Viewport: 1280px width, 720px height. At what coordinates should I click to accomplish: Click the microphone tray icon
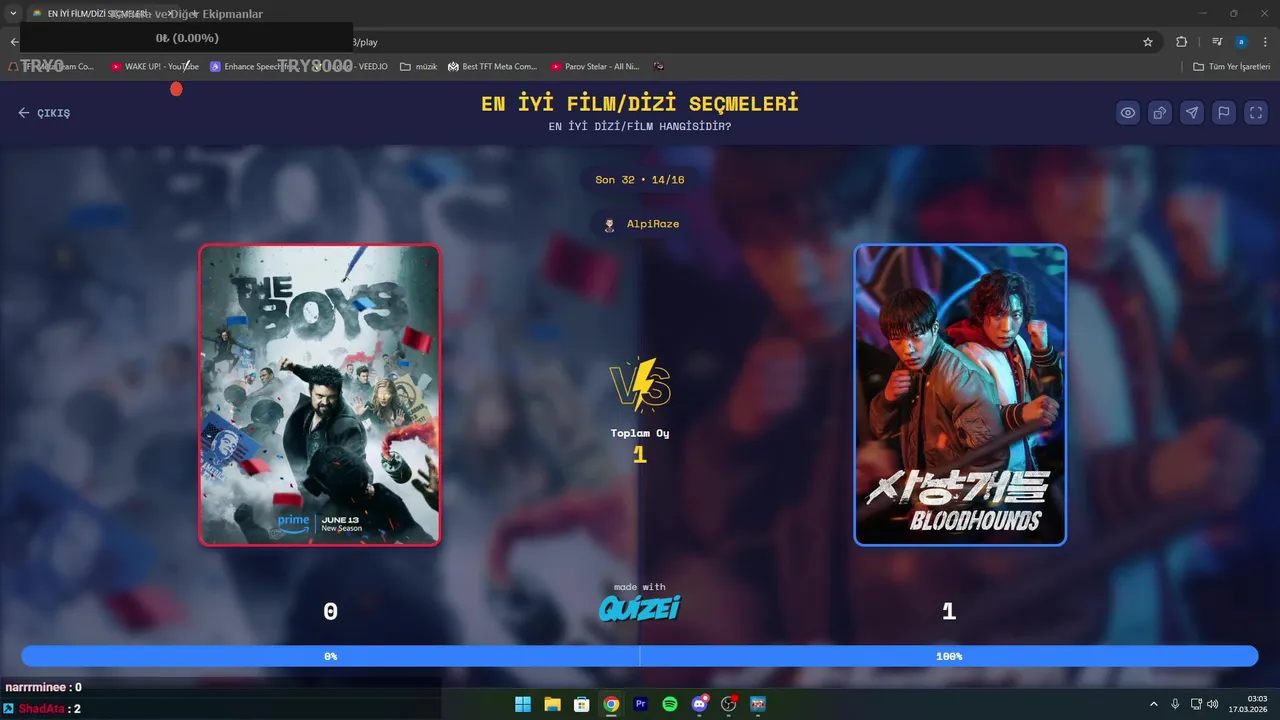[1175, 704]
